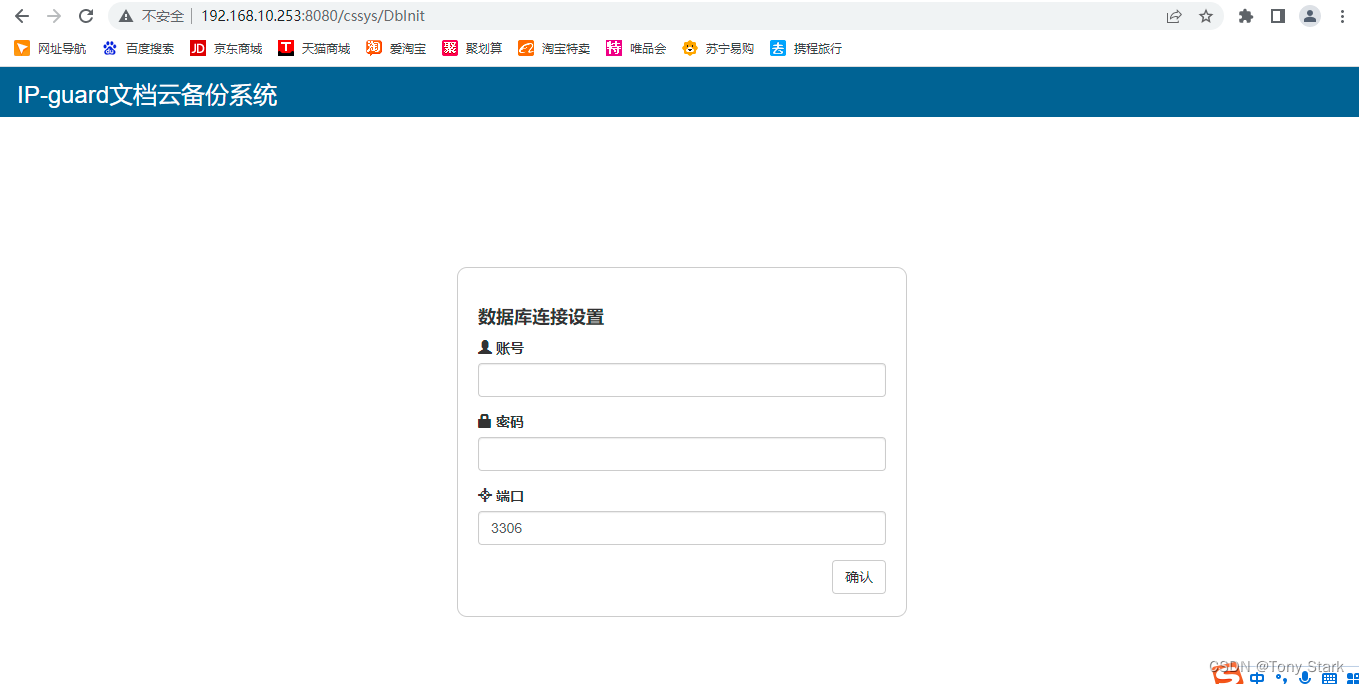Click the browser back arrow

pyautogui.click(x=22, y=16)
